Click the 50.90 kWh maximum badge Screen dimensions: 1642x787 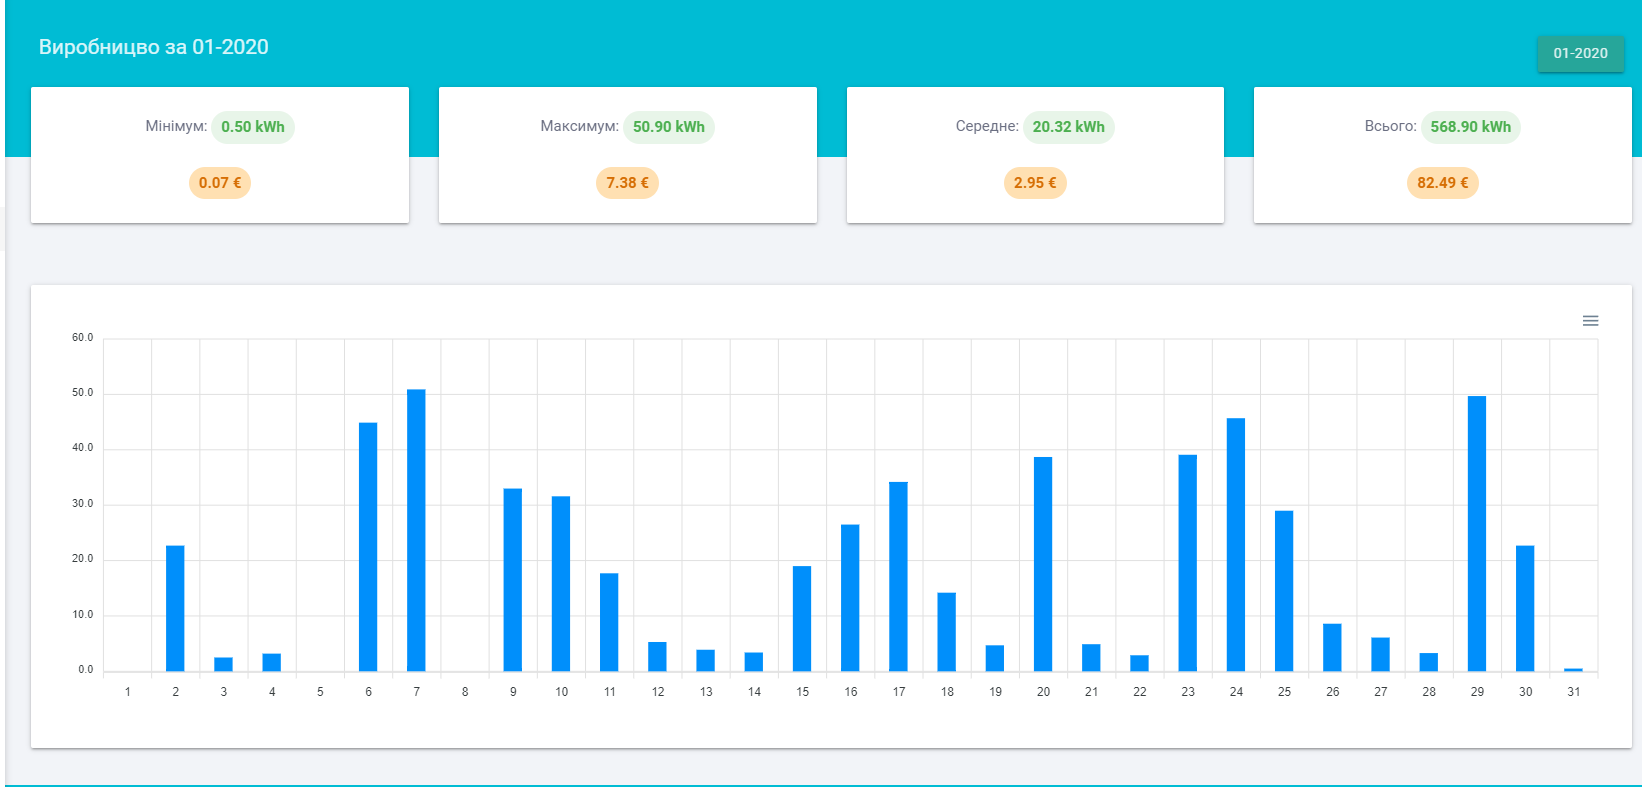[x=669, y=127]
